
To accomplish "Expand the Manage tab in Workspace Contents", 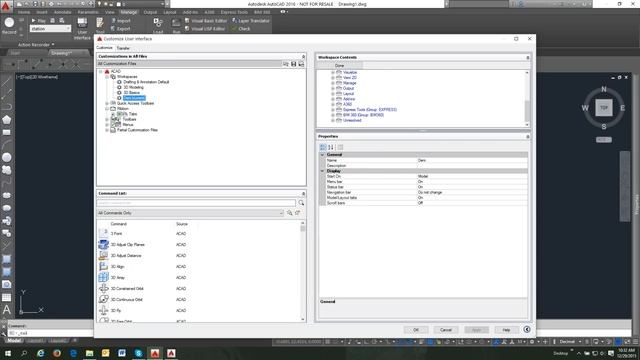I will tap(333, 83).
